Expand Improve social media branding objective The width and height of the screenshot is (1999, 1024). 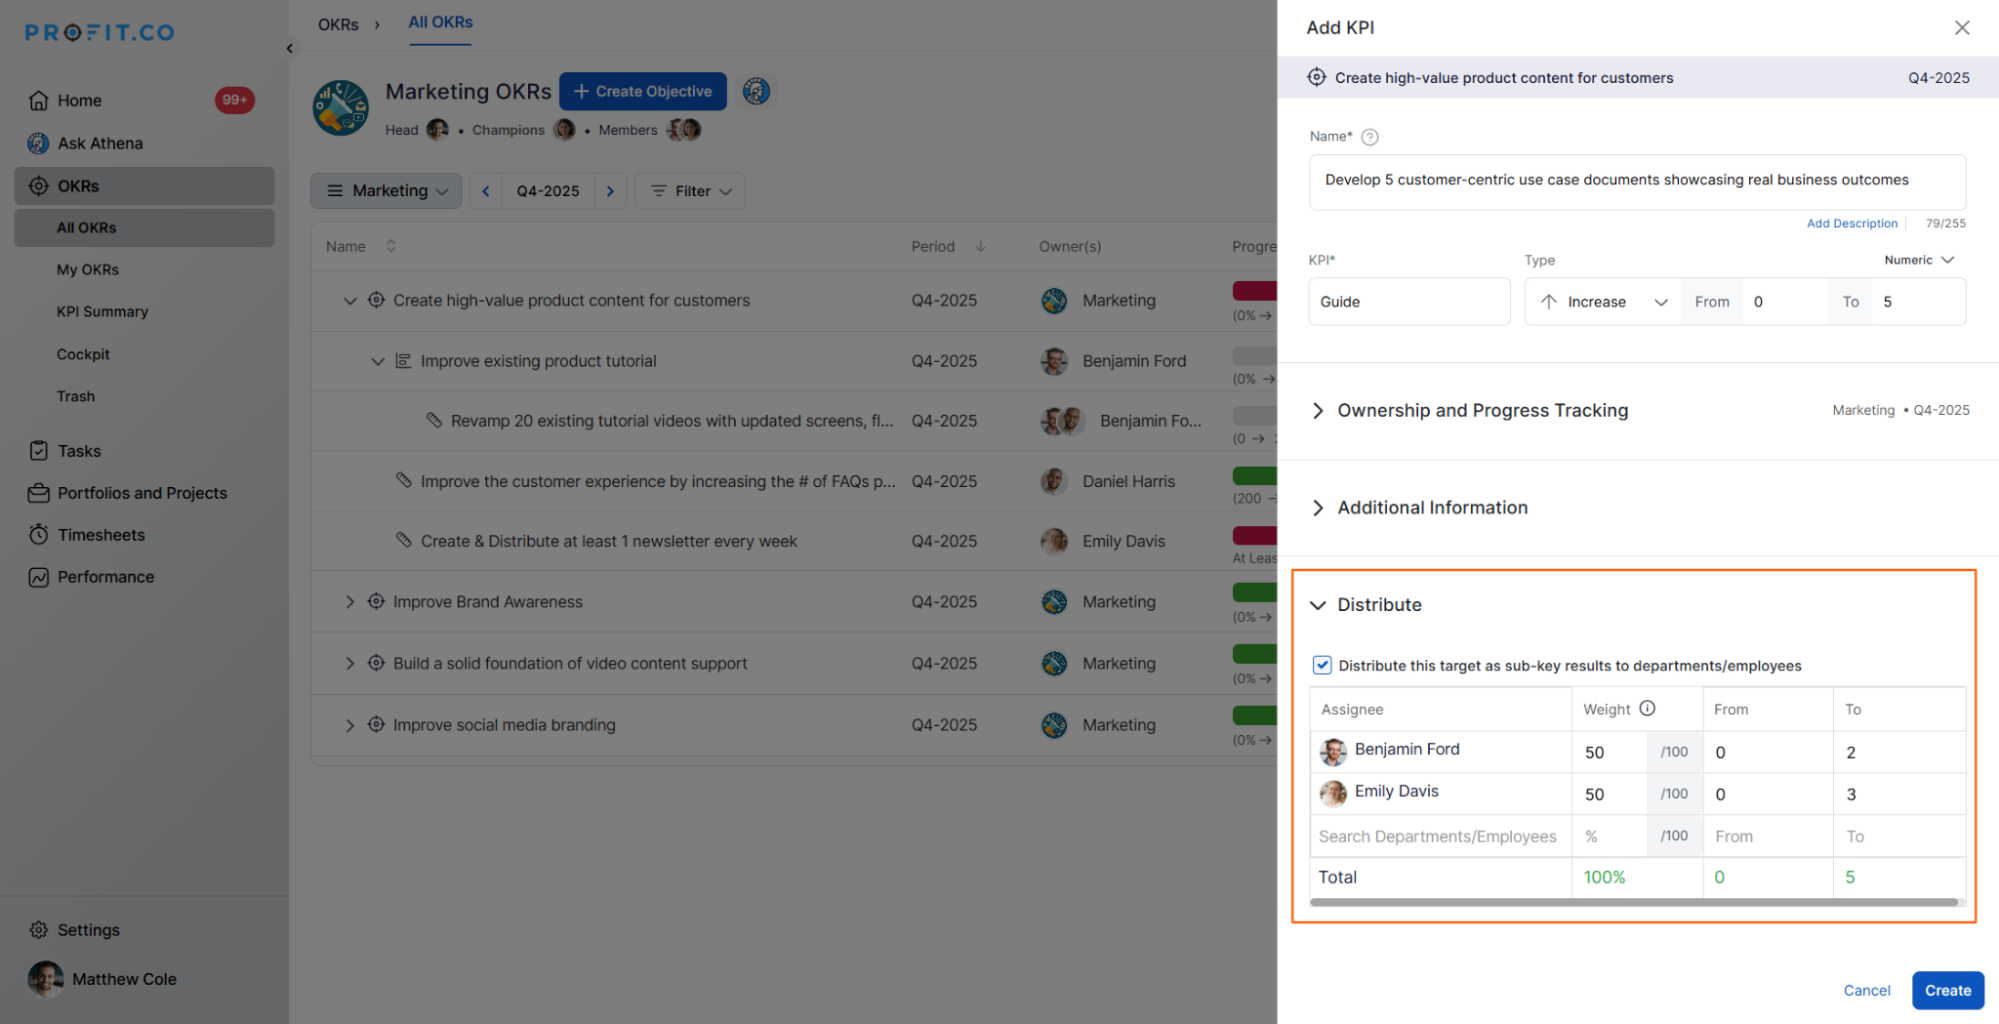pyautogui.click(x=350, y=725)
